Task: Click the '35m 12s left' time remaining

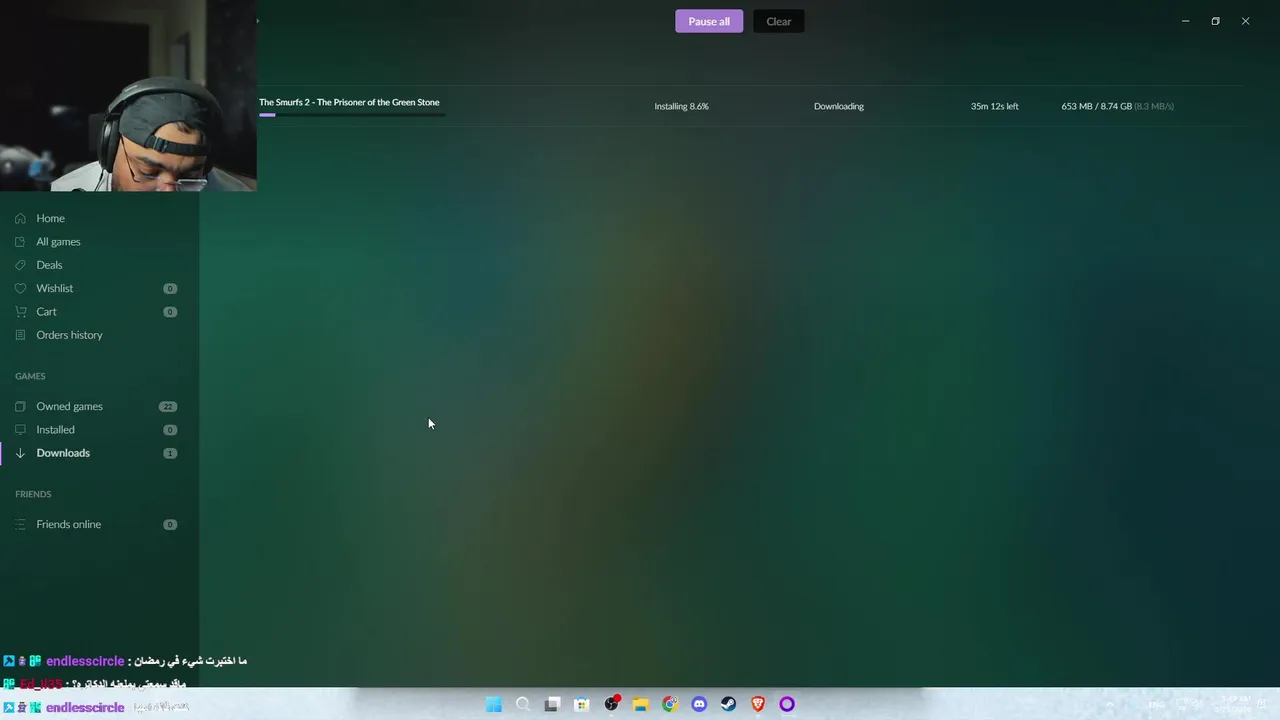Action: pyautogui.click(x=994, y=106)
